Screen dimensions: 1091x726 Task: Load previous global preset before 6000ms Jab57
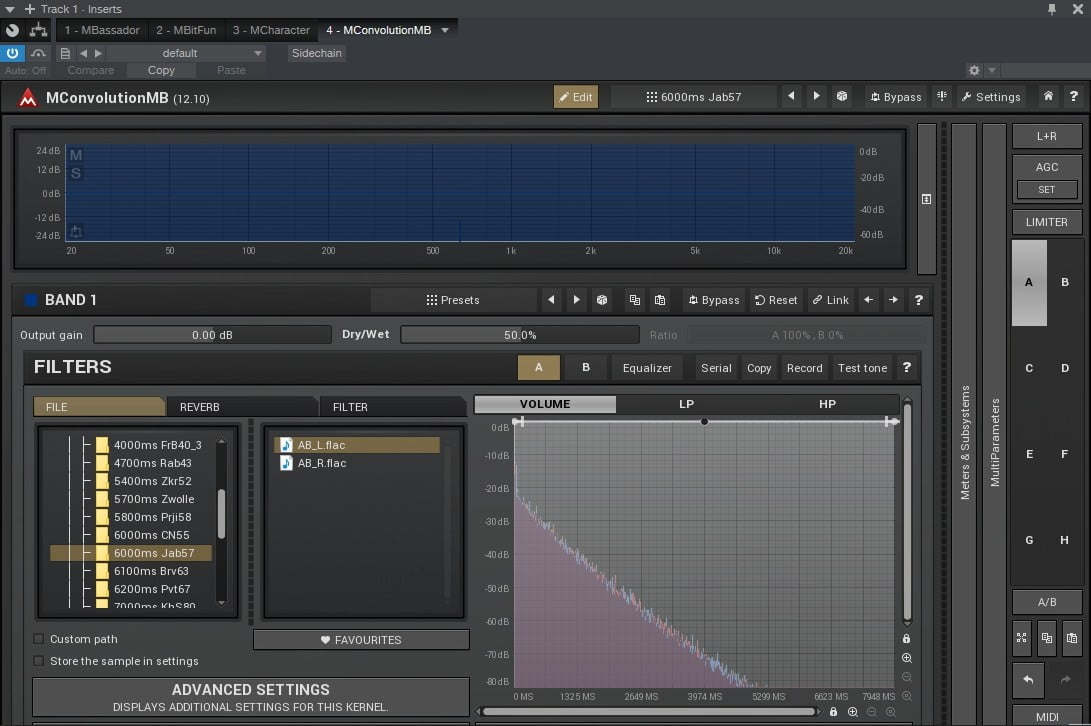[791, 96]
